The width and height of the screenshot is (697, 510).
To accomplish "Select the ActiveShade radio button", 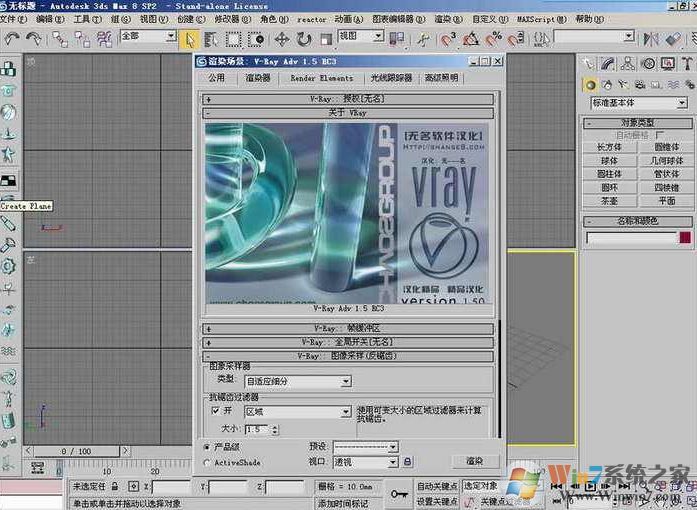I will pos(207,463).
